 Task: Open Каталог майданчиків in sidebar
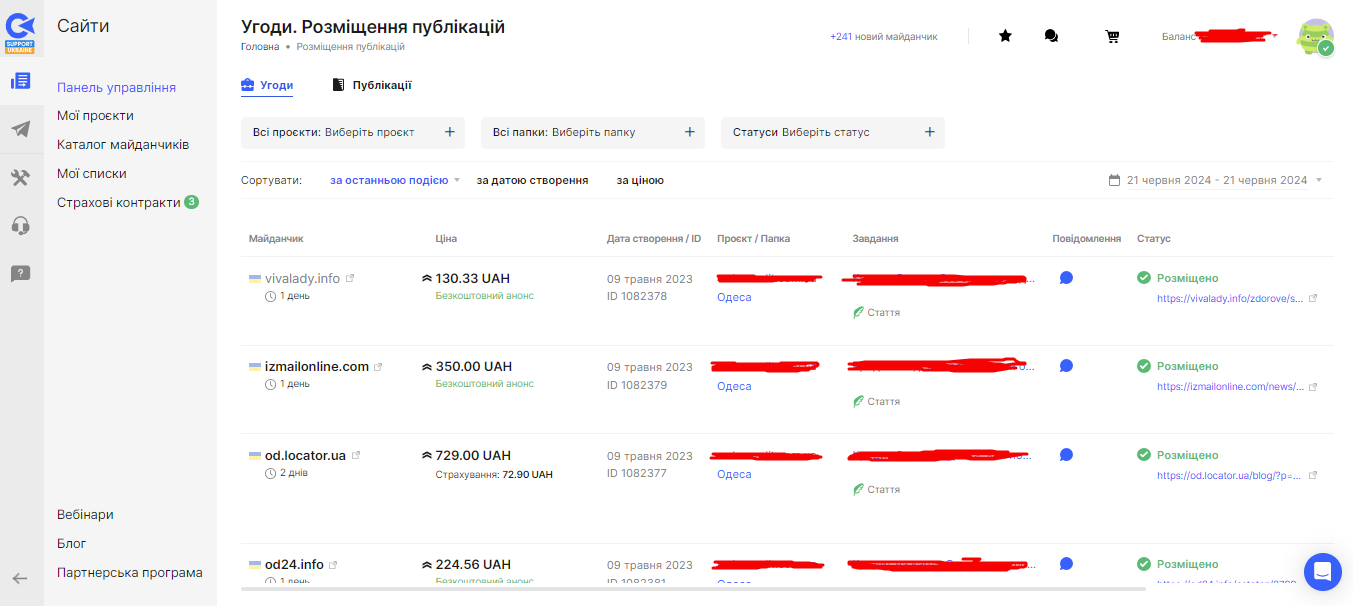pyautogui.click(x=123, y=145)
